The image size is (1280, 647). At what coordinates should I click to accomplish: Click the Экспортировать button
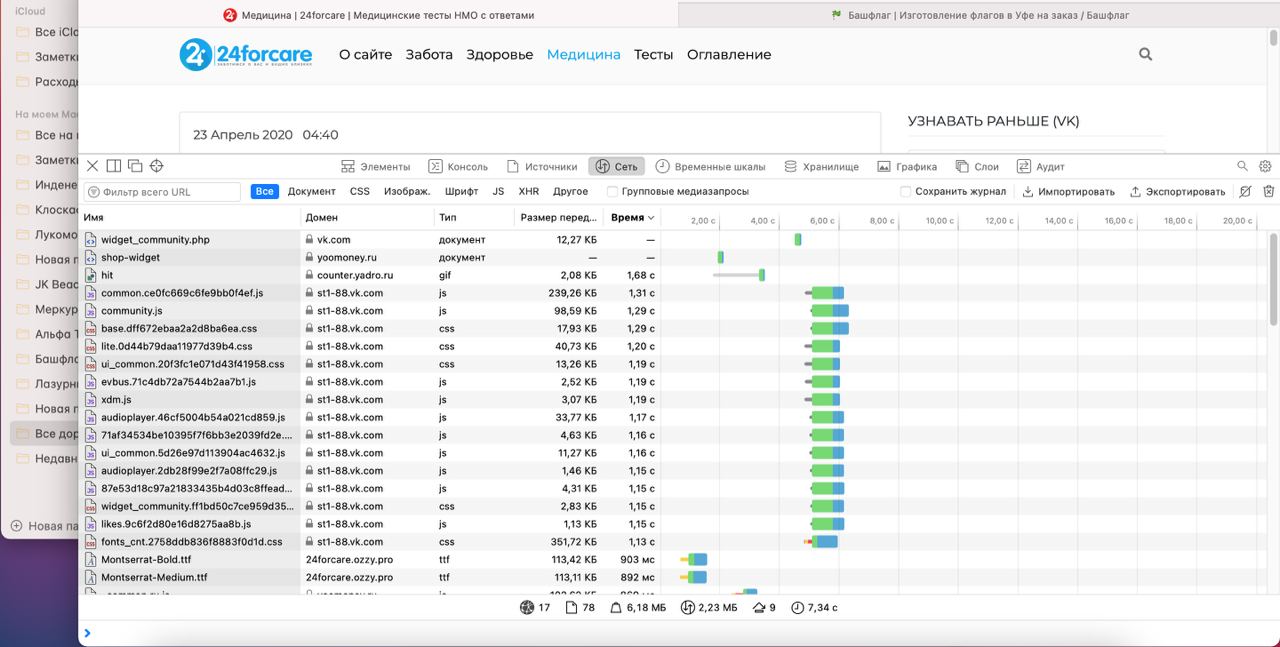click(x=1177, y=192)
